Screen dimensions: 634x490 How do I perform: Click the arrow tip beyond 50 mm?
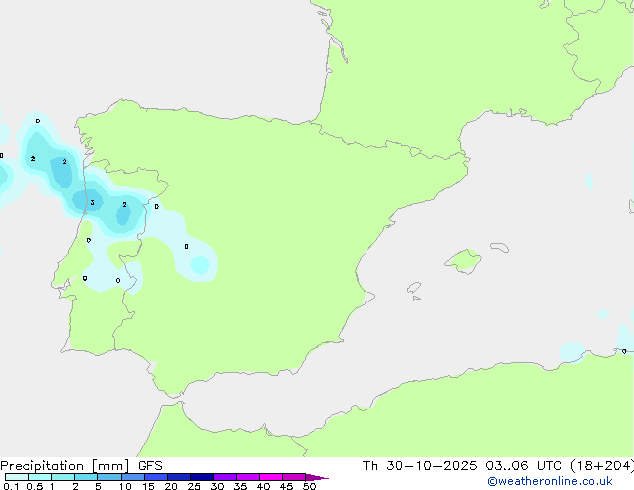click(317, 477)
